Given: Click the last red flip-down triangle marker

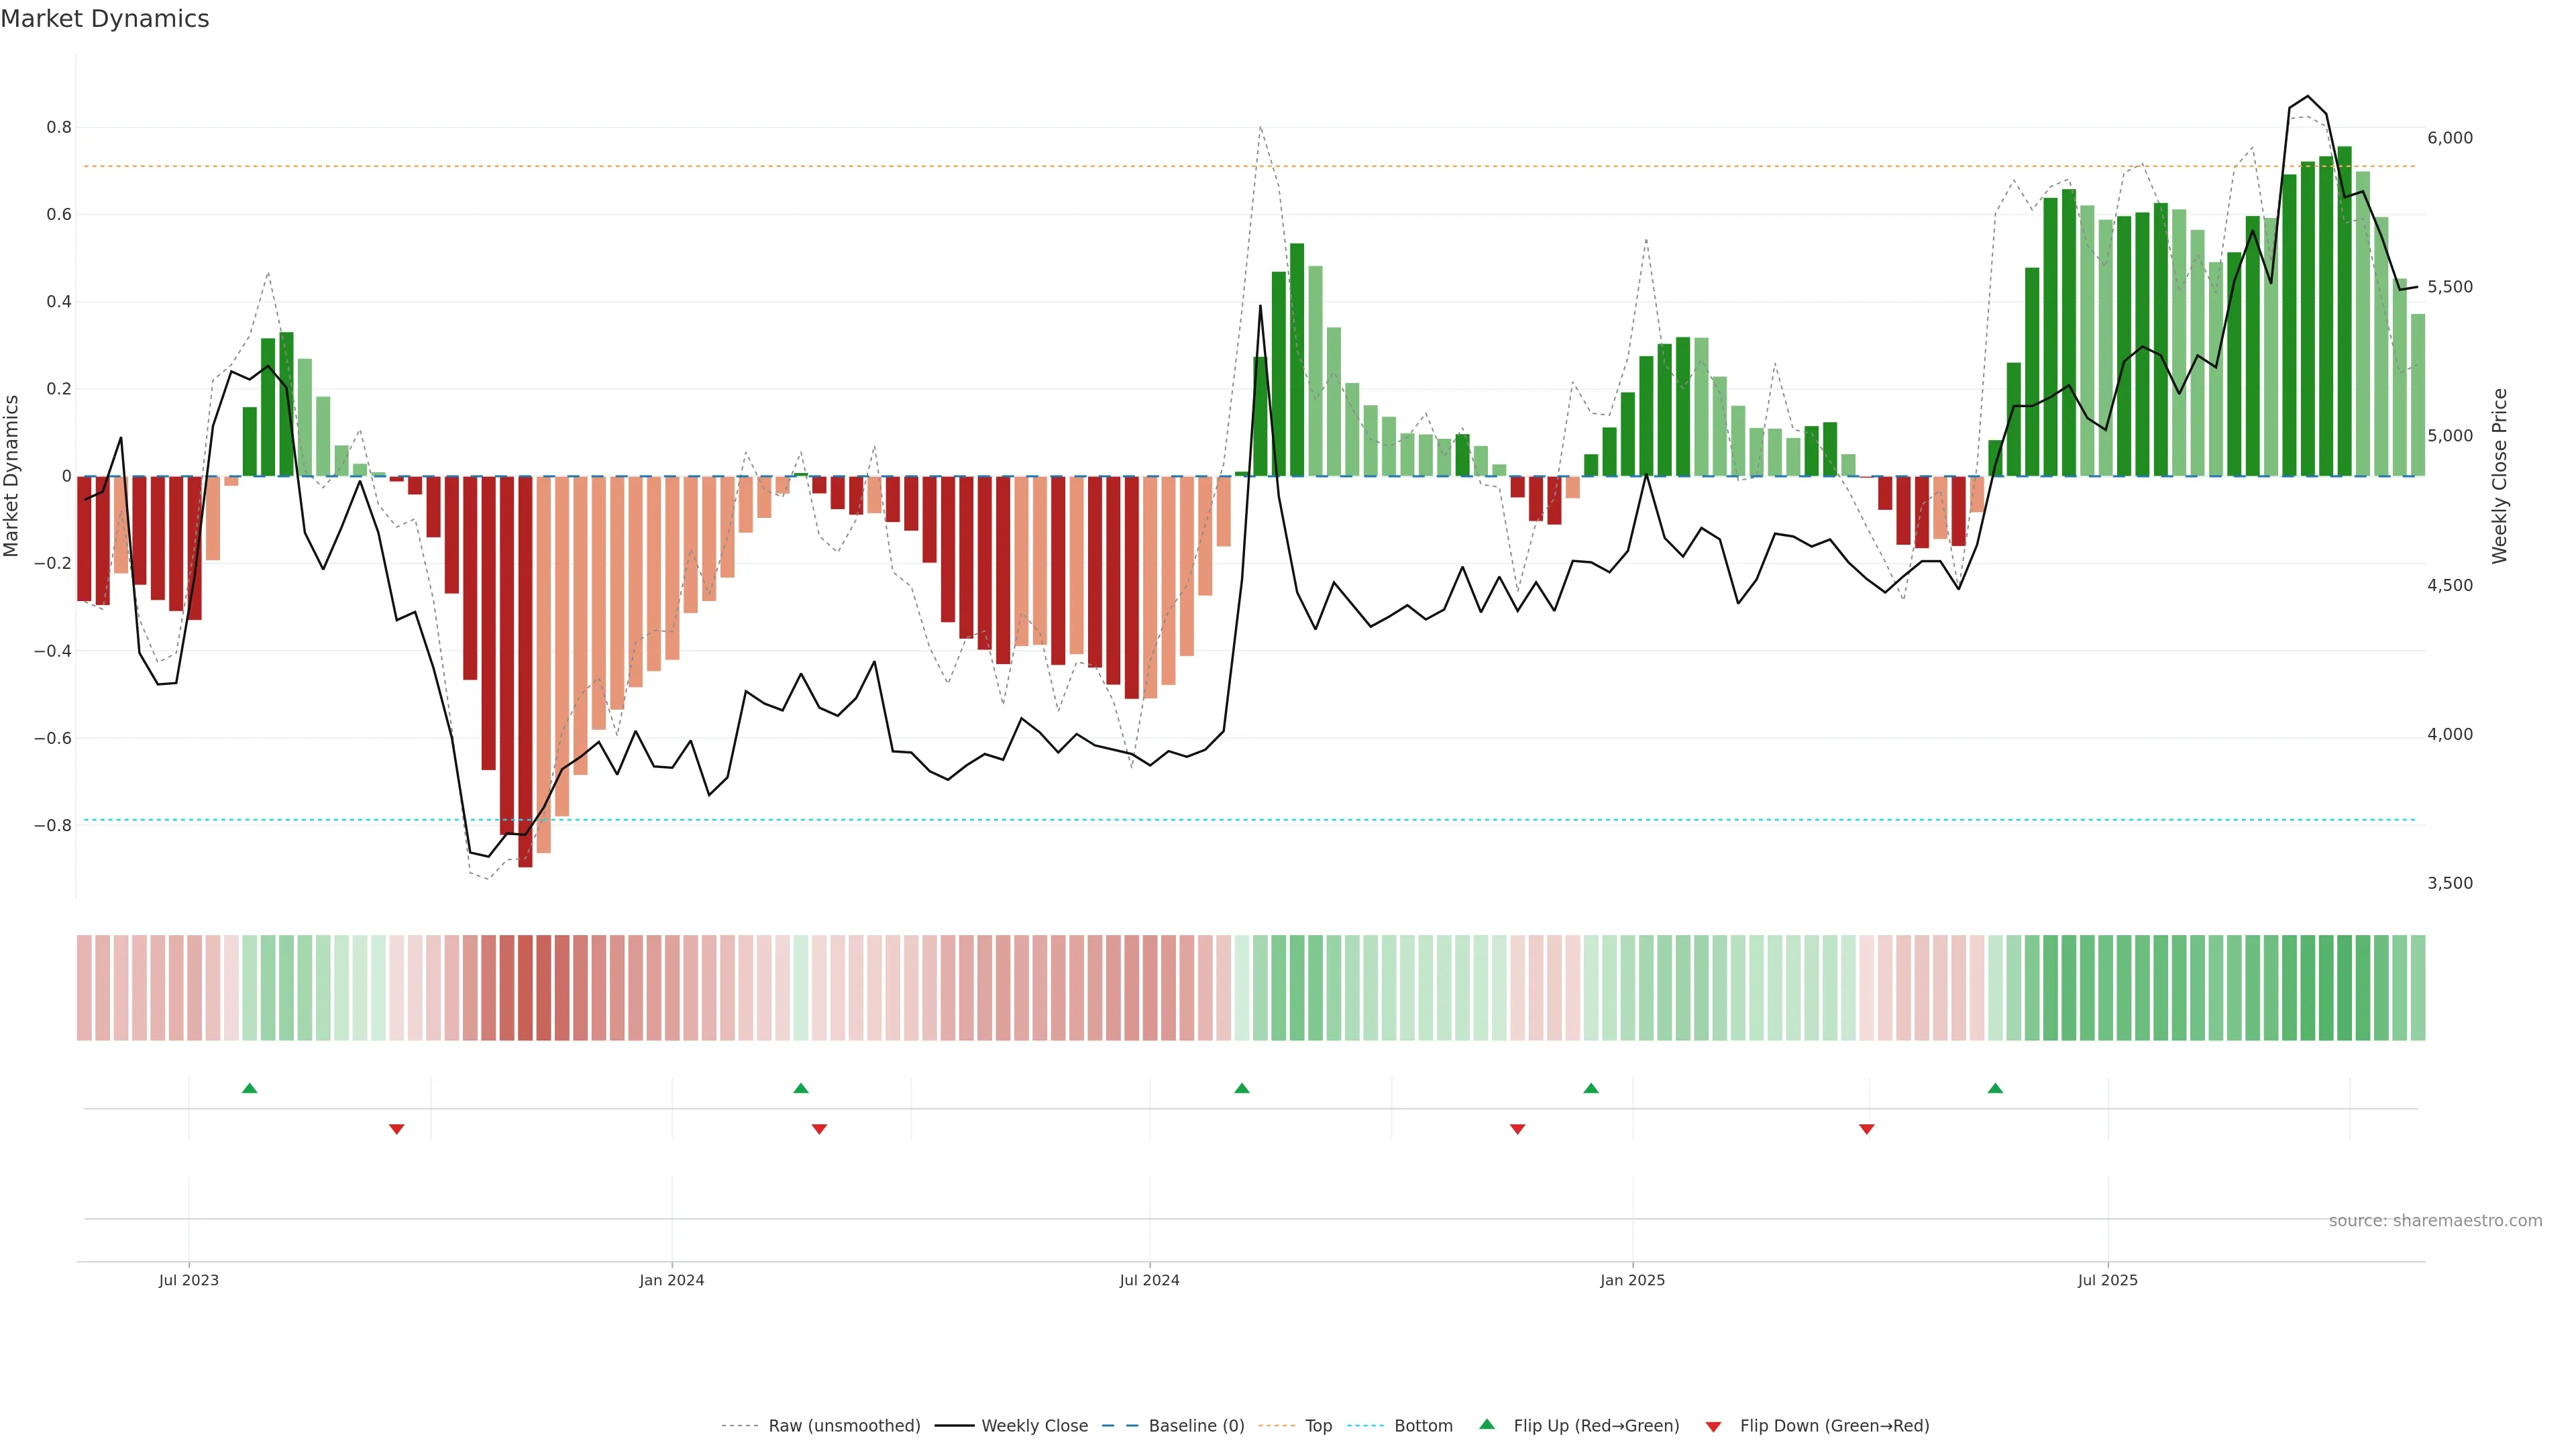Looking at the screenshot, I should (x=1866, y=1129).
